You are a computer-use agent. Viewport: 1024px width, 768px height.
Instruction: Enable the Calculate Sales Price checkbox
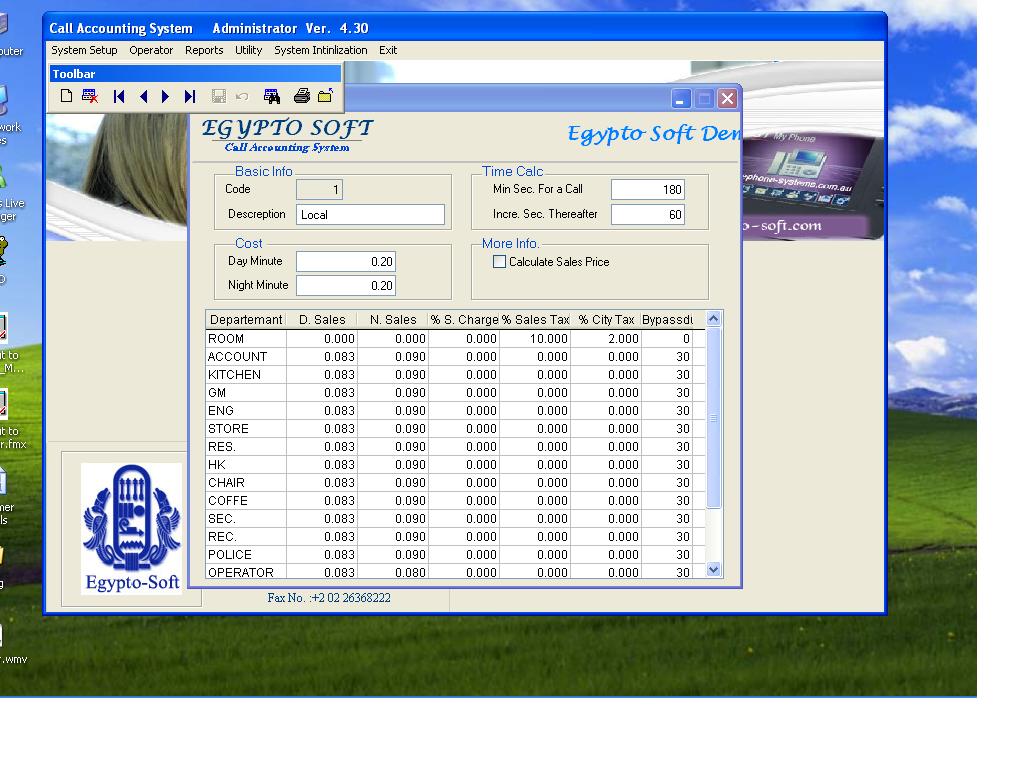click(x=499, y=262)
